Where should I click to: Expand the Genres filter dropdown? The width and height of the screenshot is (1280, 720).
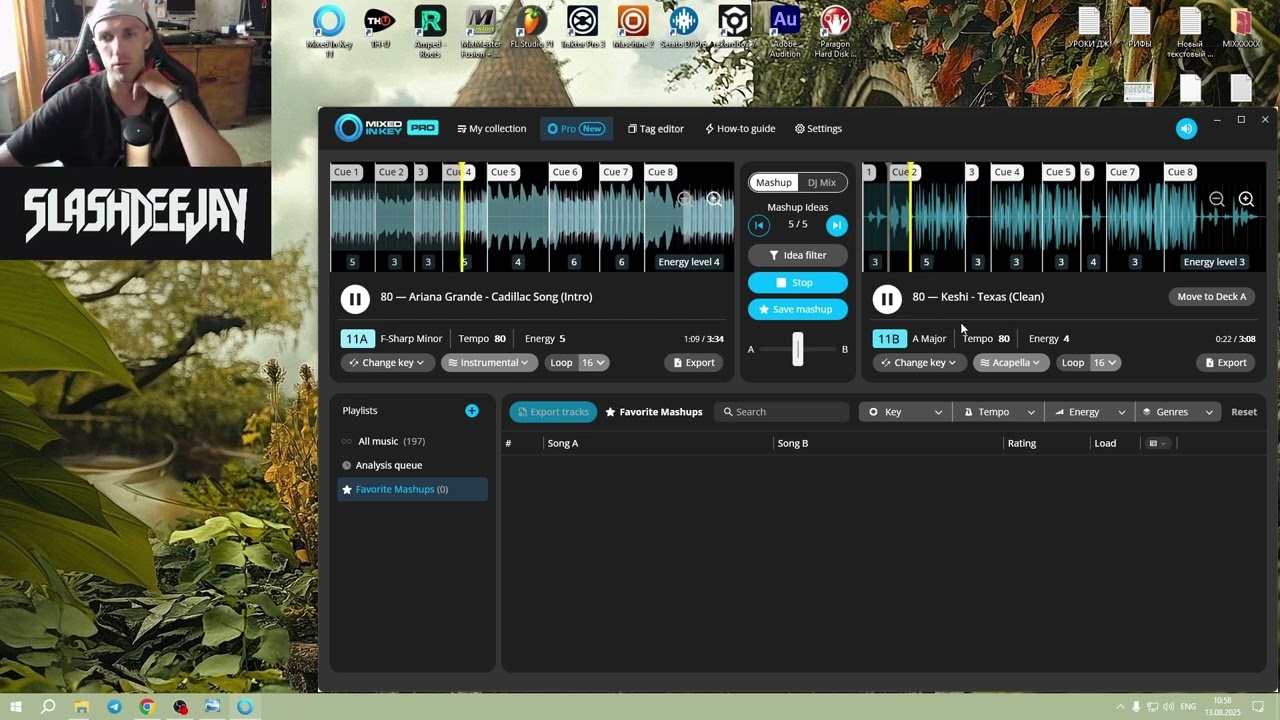point(1179,412)
